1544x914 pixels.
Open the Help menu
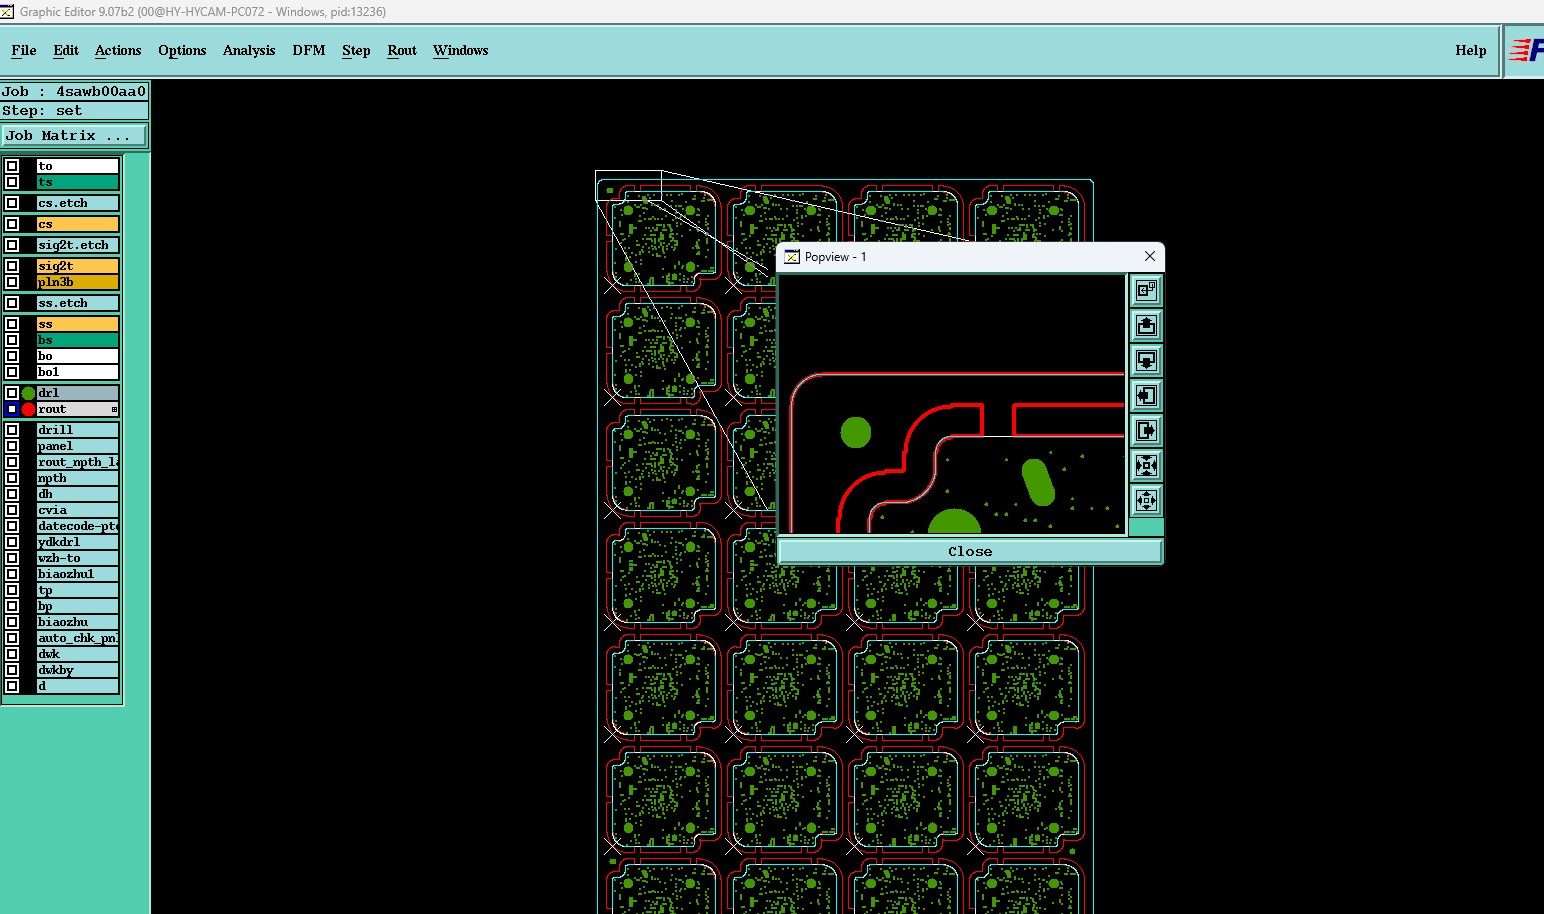tap(1471, 50)
